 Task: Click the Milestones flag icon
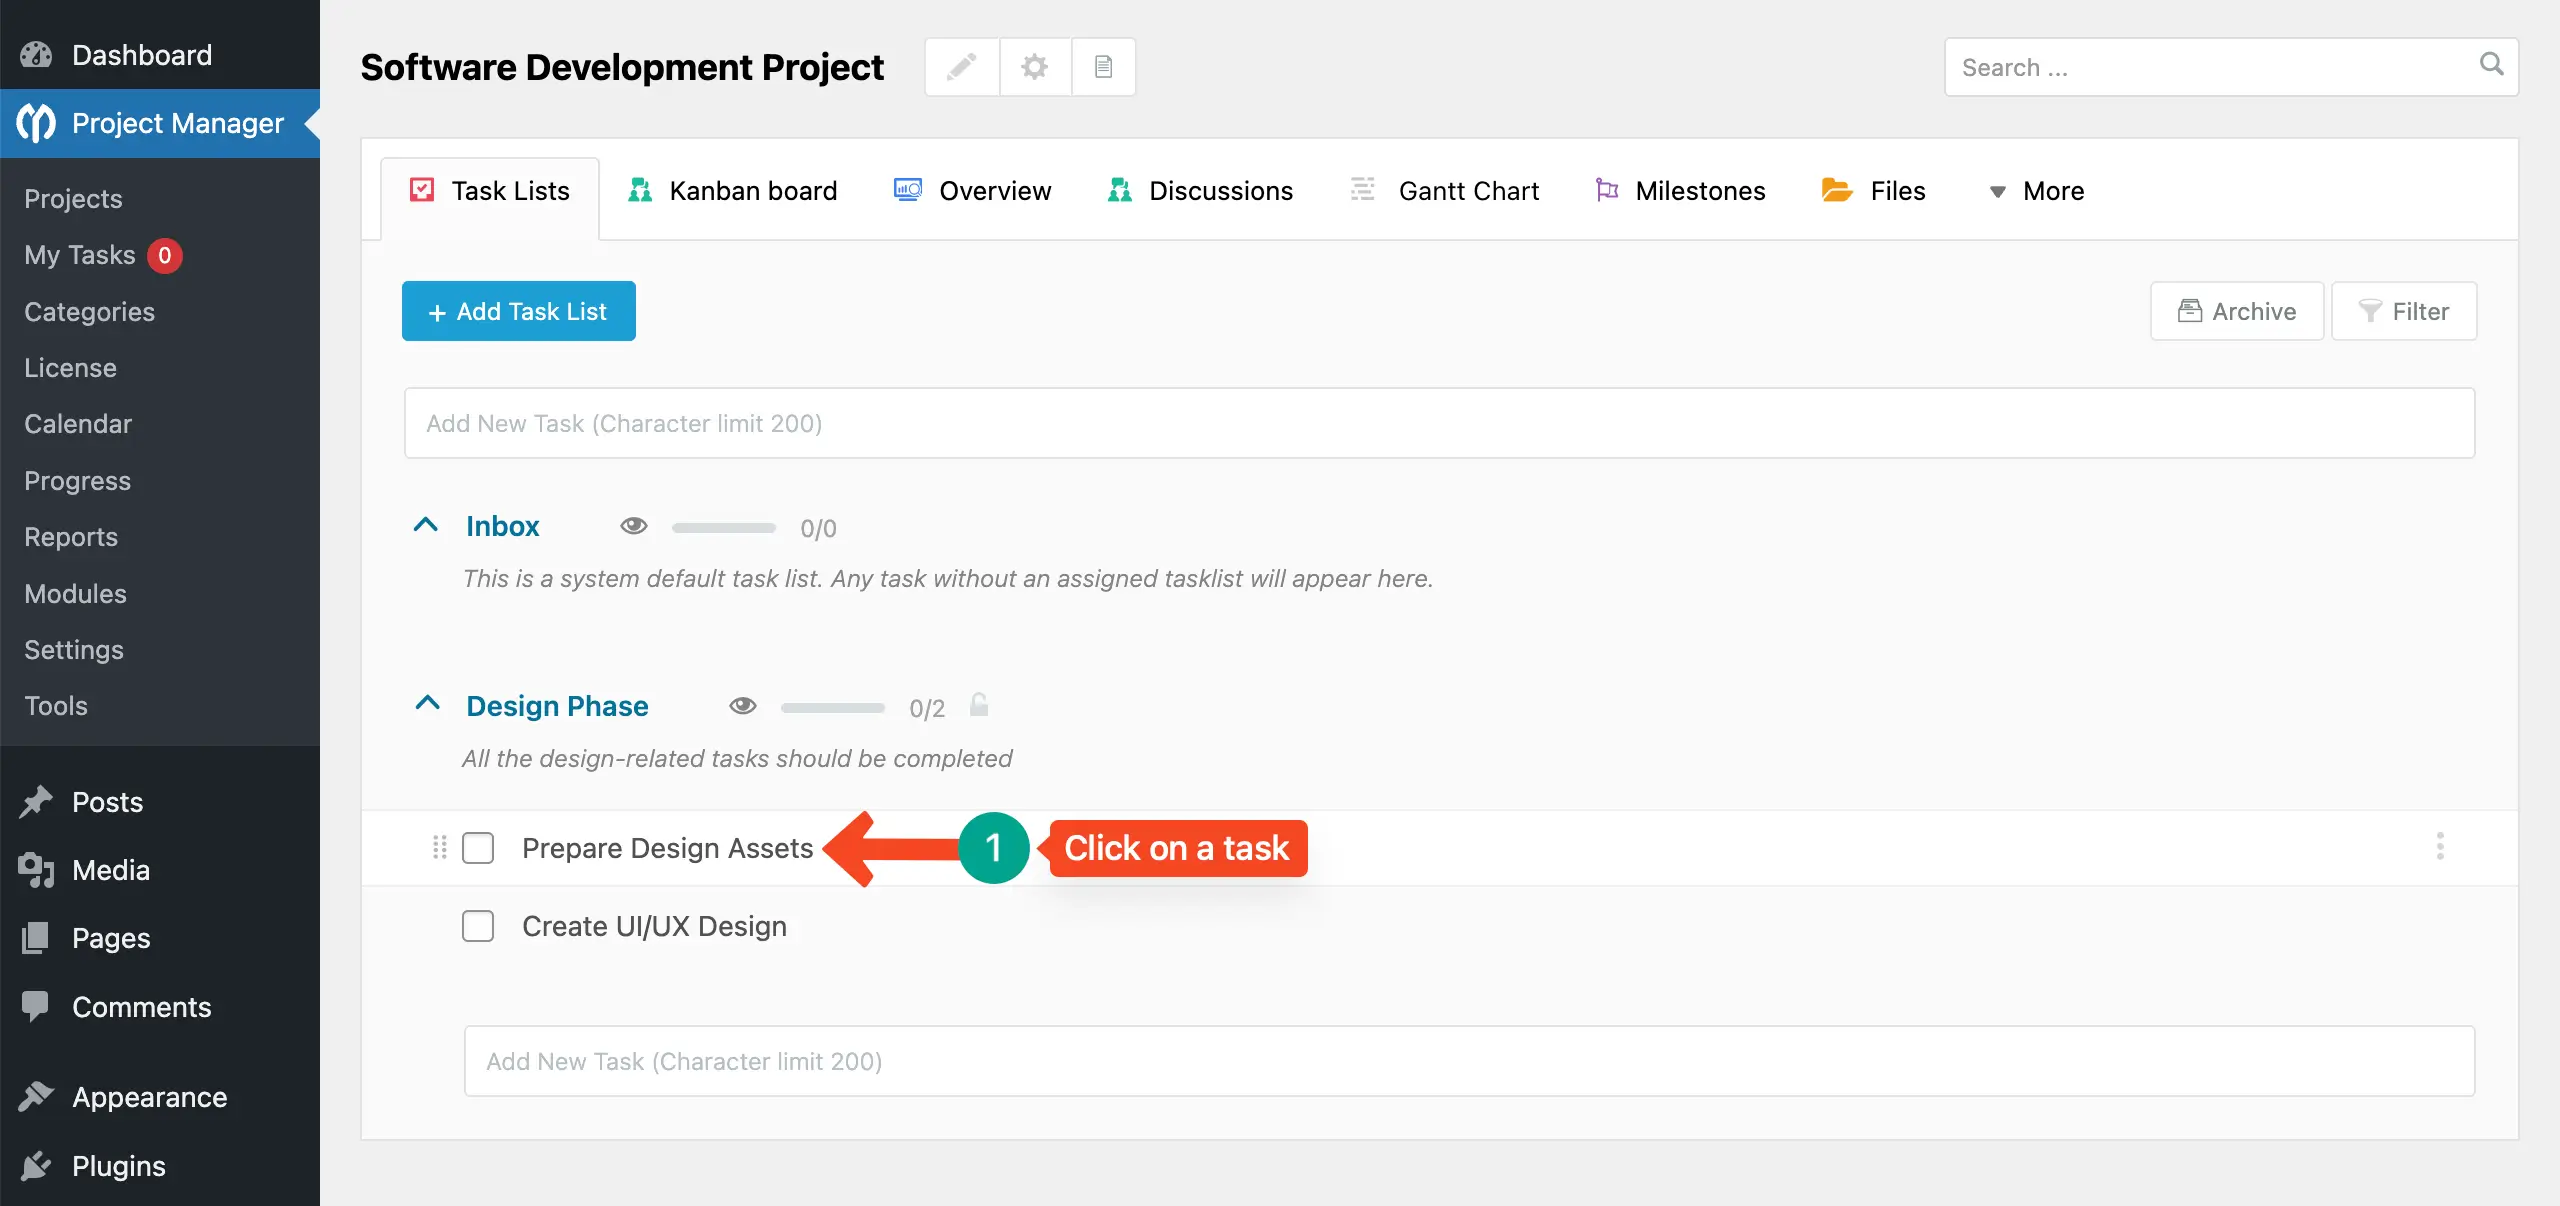tap(1607, 190)
